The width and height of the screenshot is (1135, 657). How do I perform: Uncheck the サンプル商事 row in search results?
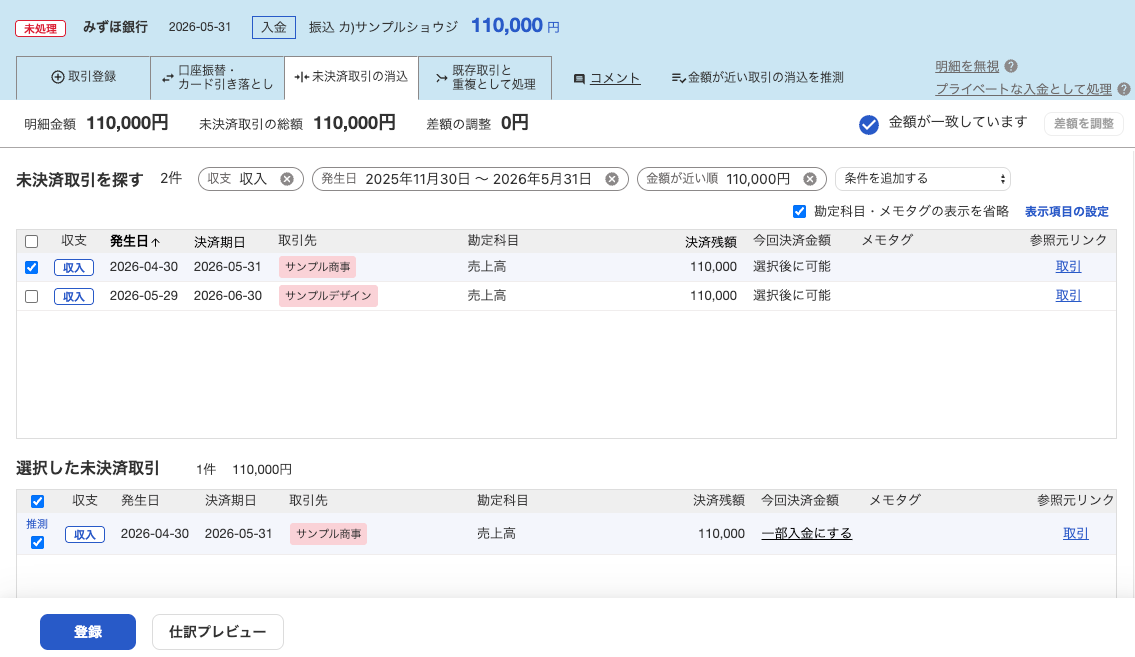(31, 267)
